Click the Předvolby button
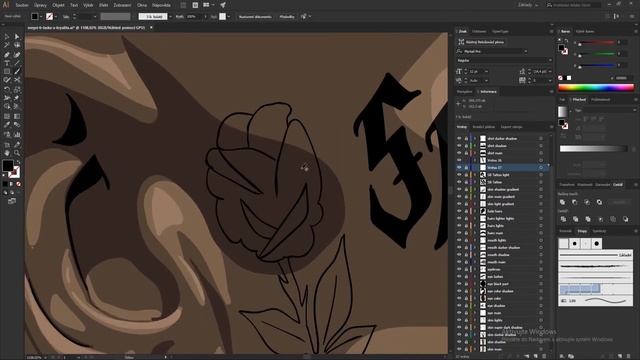Screen dimensions: 640x360 pyautogui.click(x=287, y=17)
